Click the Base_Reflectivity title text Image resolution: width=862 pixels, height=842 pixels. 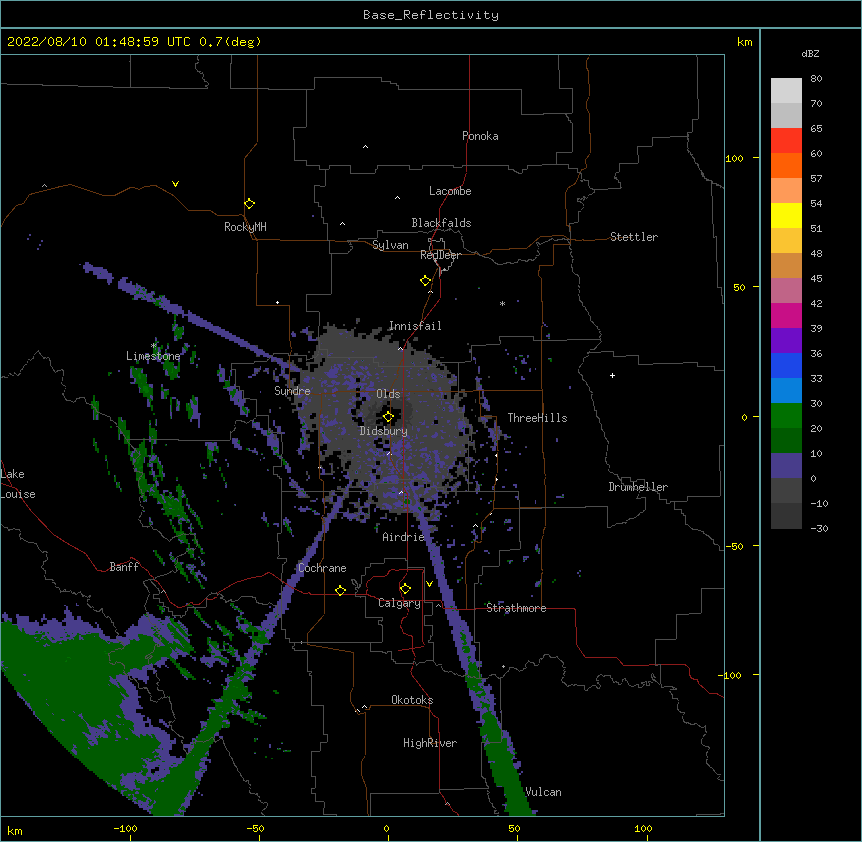(431, 15)
